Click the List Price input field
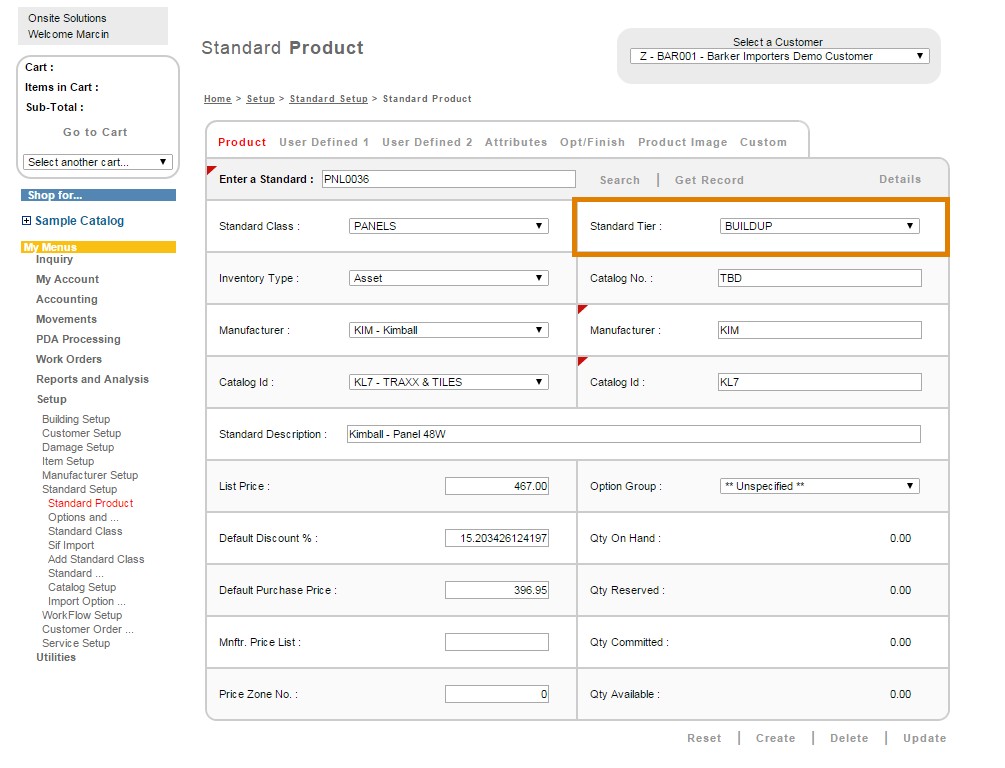Image resolution: width=1005 pixels, height=768 pixels. [496, 486]
